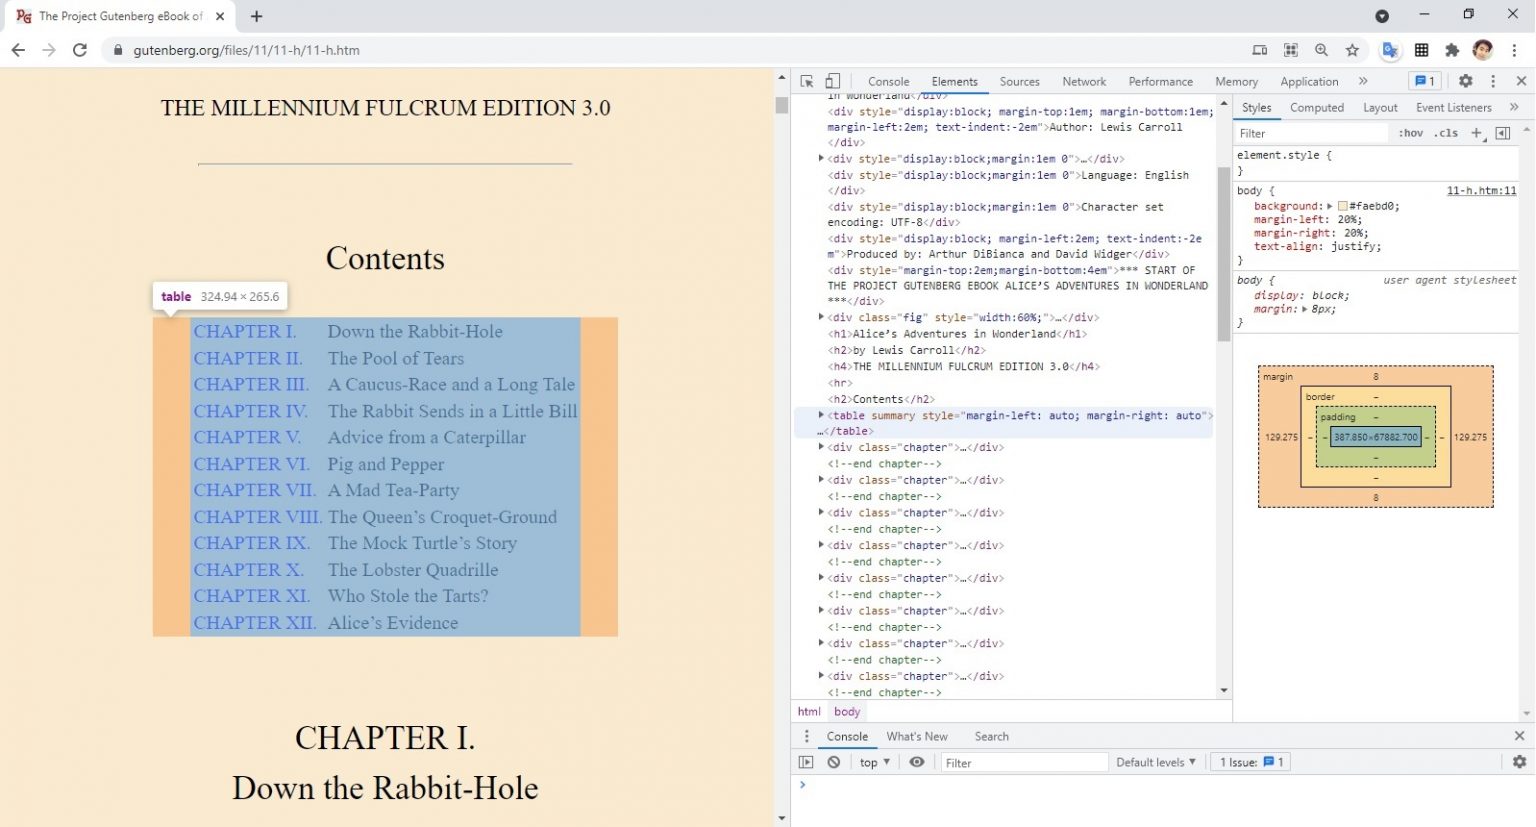Open the top JavaScript context dropdown
The image size is (1536, 827).
(874, 762)
